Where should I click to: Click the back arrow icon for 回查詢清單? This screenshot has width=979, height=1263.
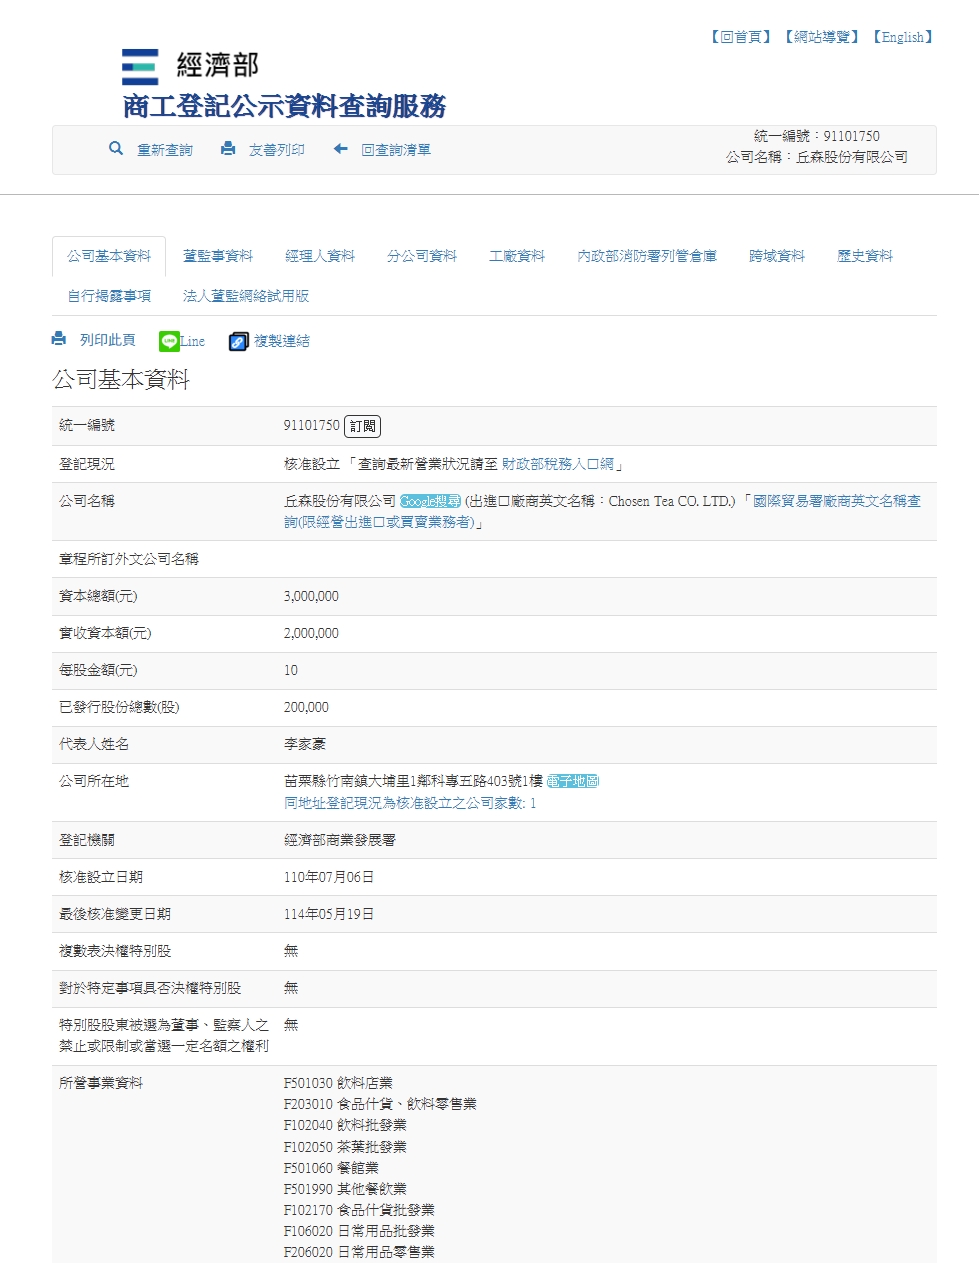tap(340, 149)
